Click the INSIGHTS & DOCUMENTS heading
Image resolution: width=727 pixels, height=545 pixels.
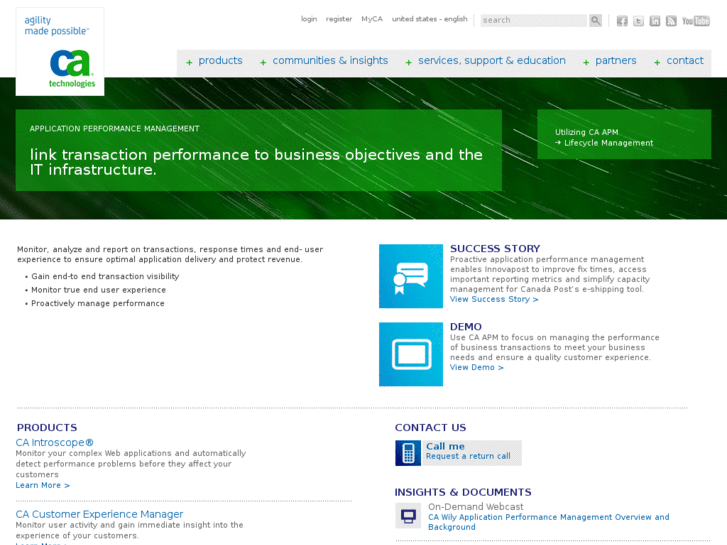tap(463, 492)
